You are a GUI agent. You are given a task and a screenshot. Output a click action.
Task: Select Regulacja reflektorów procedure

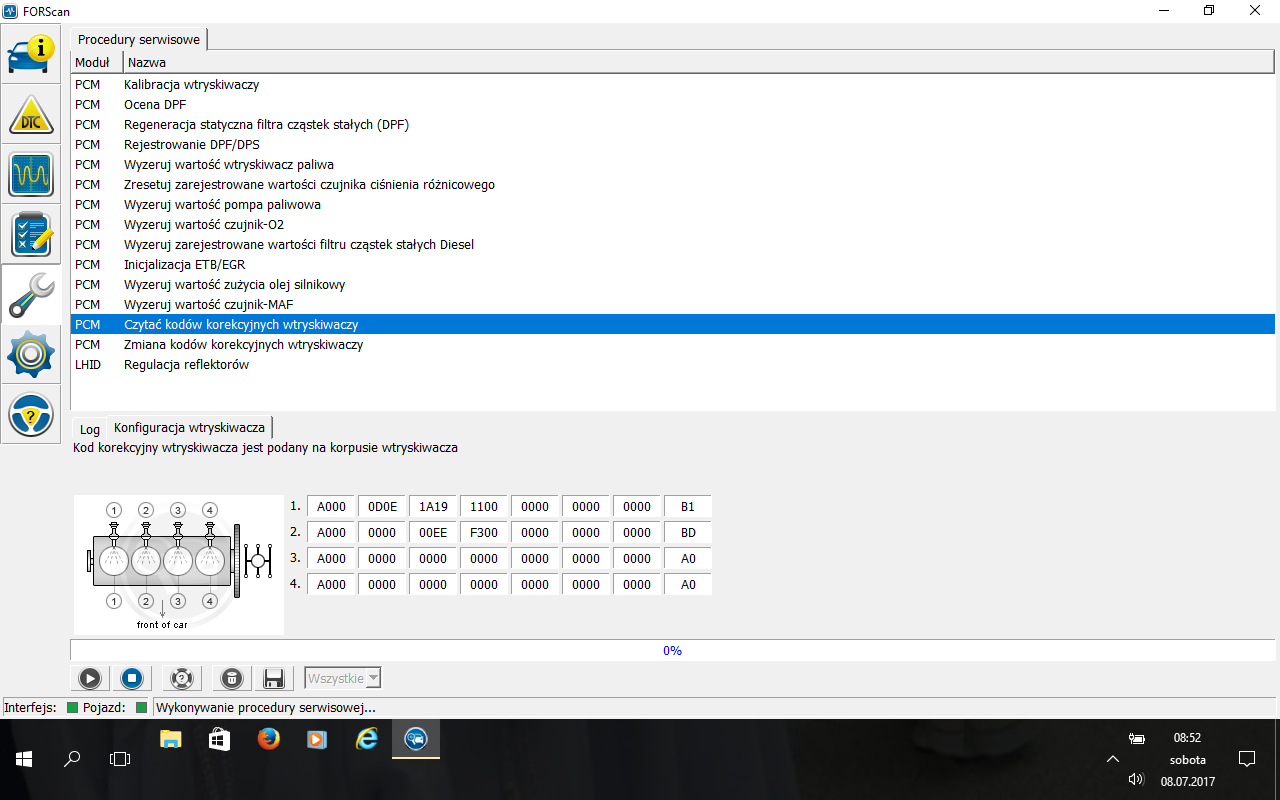[x=186, y=365]
